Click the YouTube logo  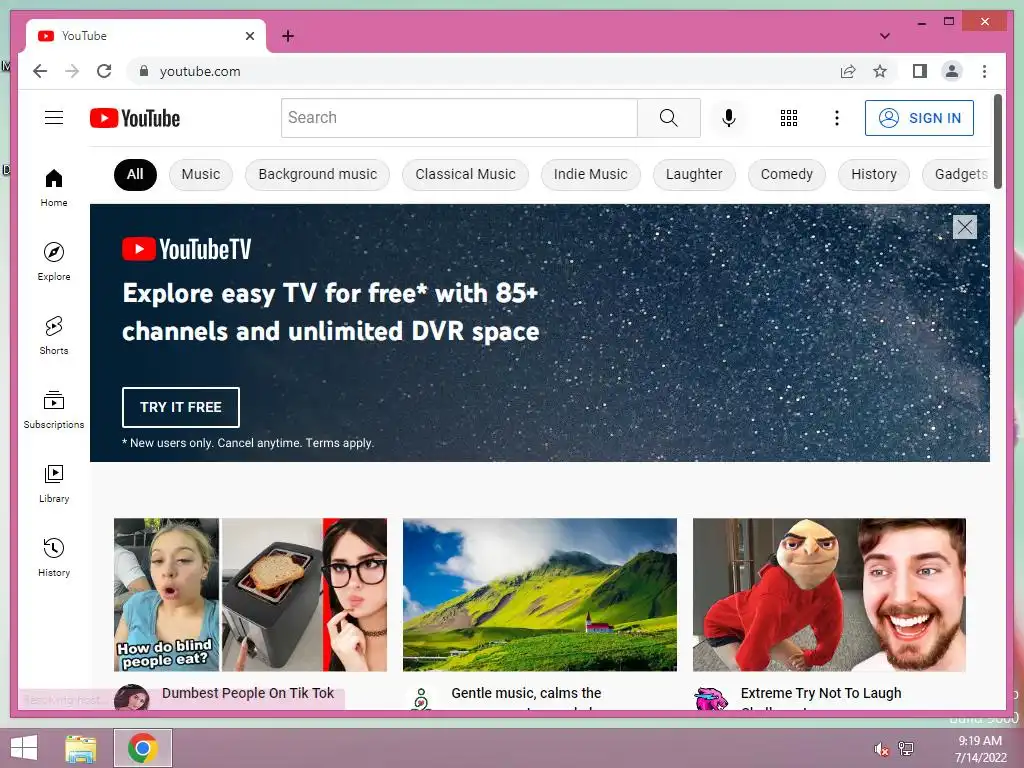point(135,118)
